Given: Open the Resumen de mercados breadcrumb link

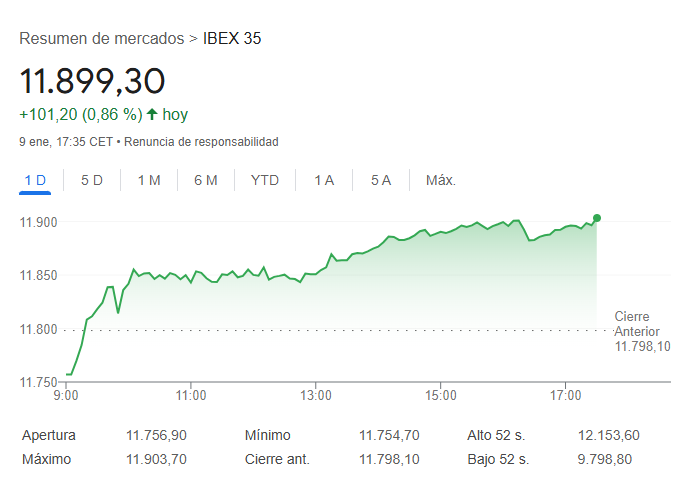Looking at the screenshot, I should (101, 38).
